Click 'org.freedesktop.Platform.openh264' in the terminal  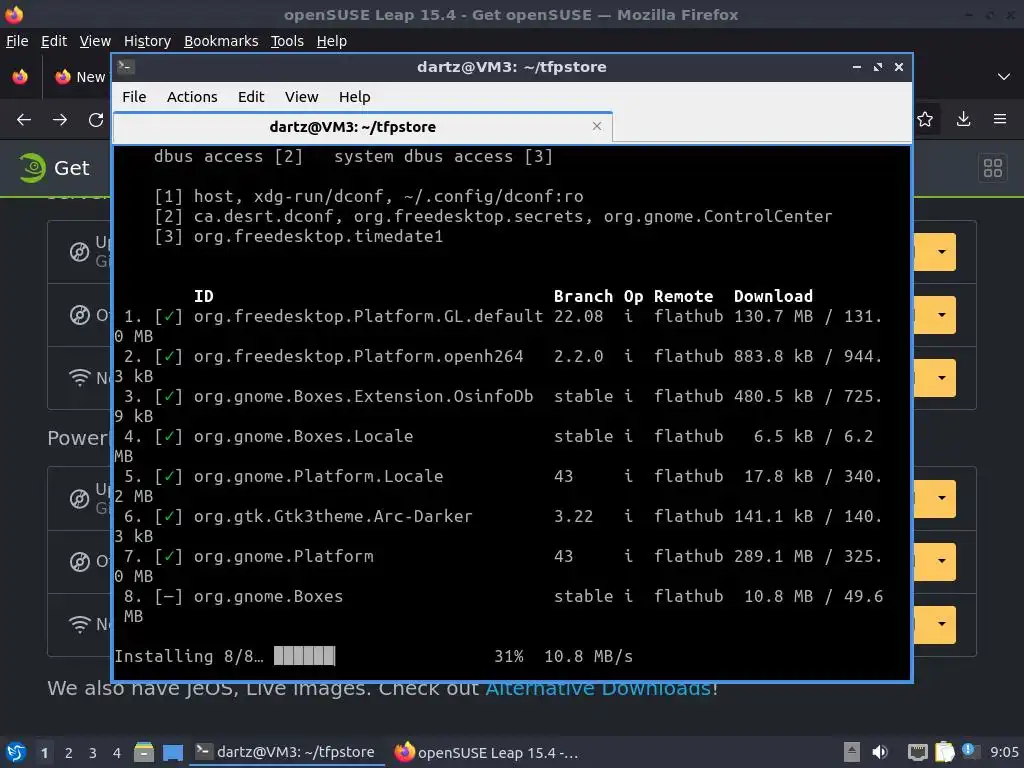pyautogui.click(x=359, y=356)
